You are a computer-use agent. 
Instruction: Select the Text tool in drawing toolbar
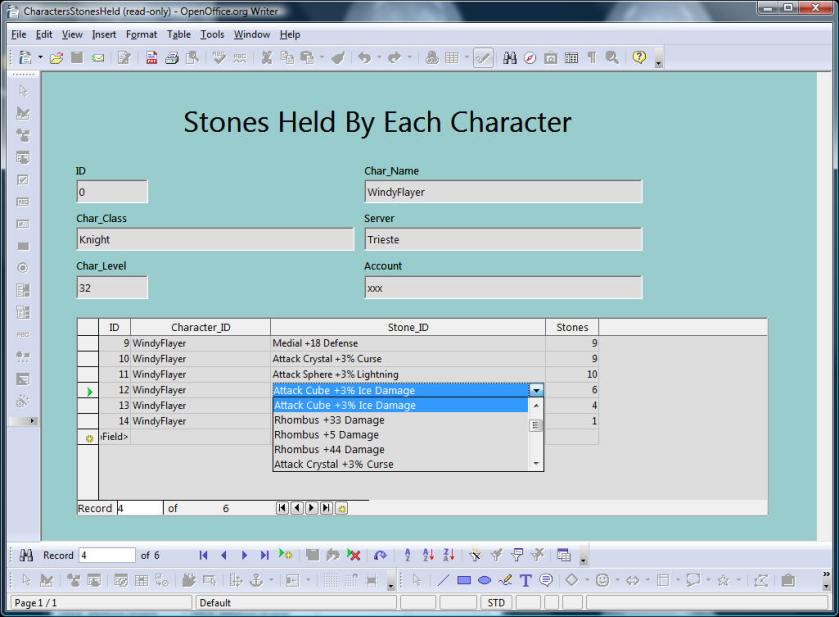[x=526, y=580]
